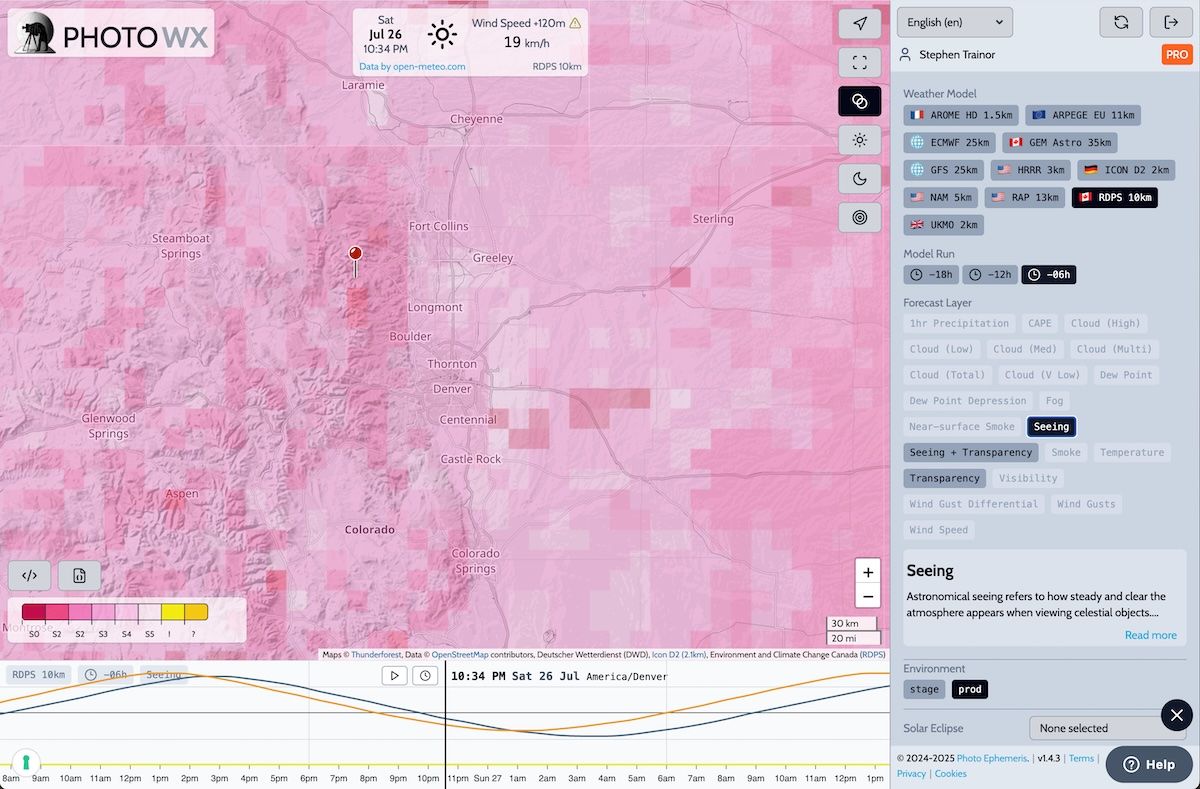Screen dimensions: 1200x789
Task: Open Read more about Seeing
Action: tap(1150, 635)
